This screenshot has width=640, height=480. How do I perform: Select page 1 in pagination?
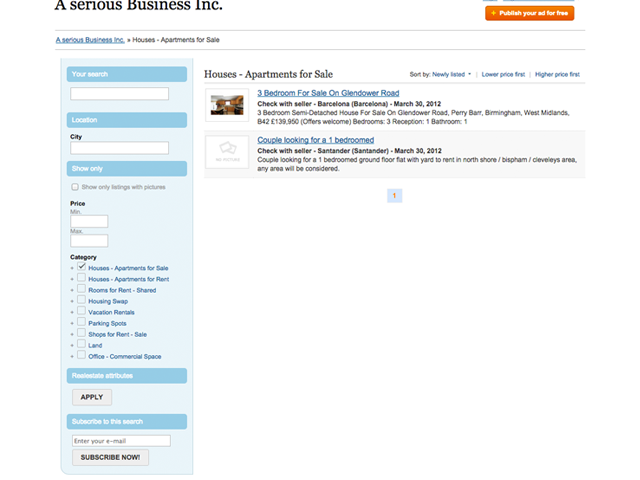[394, 195]
